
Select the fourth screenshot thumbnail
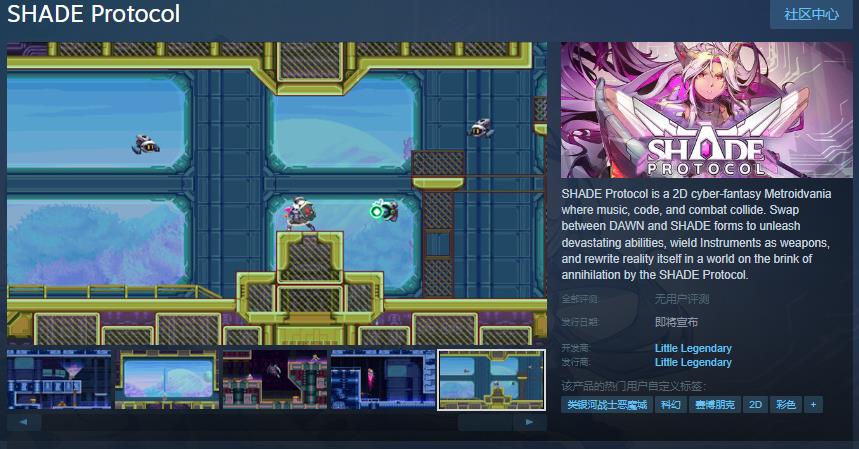pos(383,379)
